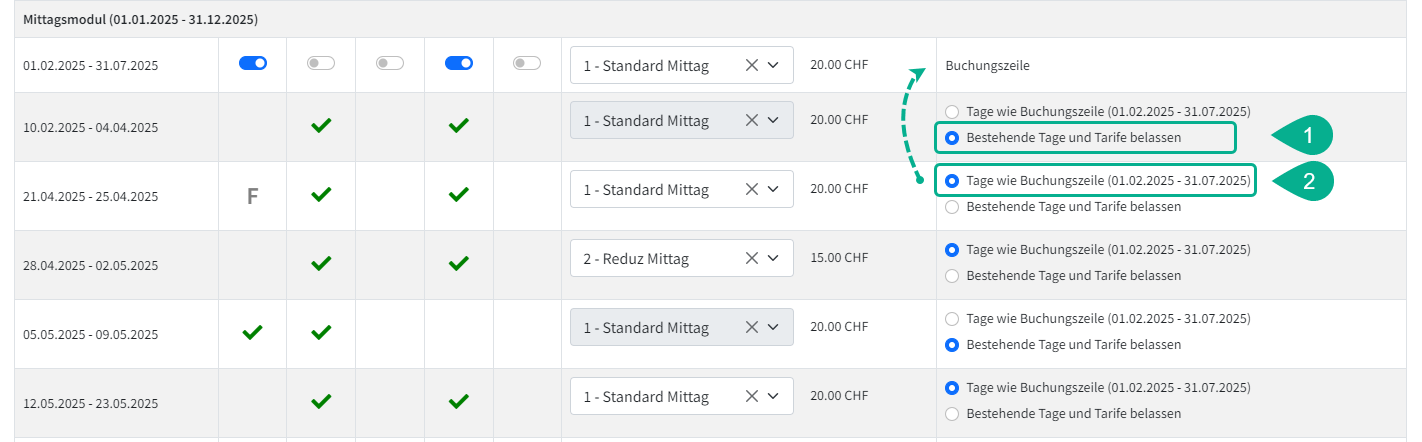Screen dimensions: 1422x442
Task: Open tariff dropdown arrow in 01.02.2025 booking row
Action: pos(772,66)
